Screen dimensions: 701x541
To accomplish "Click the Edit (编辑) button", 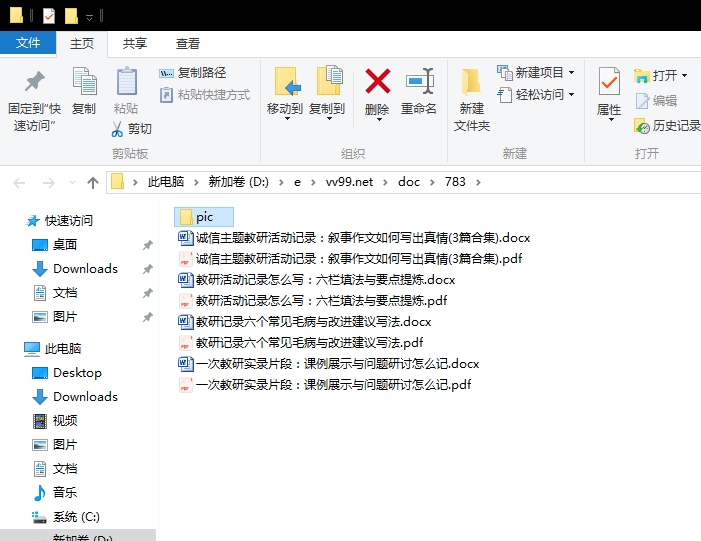I will 656,101.
